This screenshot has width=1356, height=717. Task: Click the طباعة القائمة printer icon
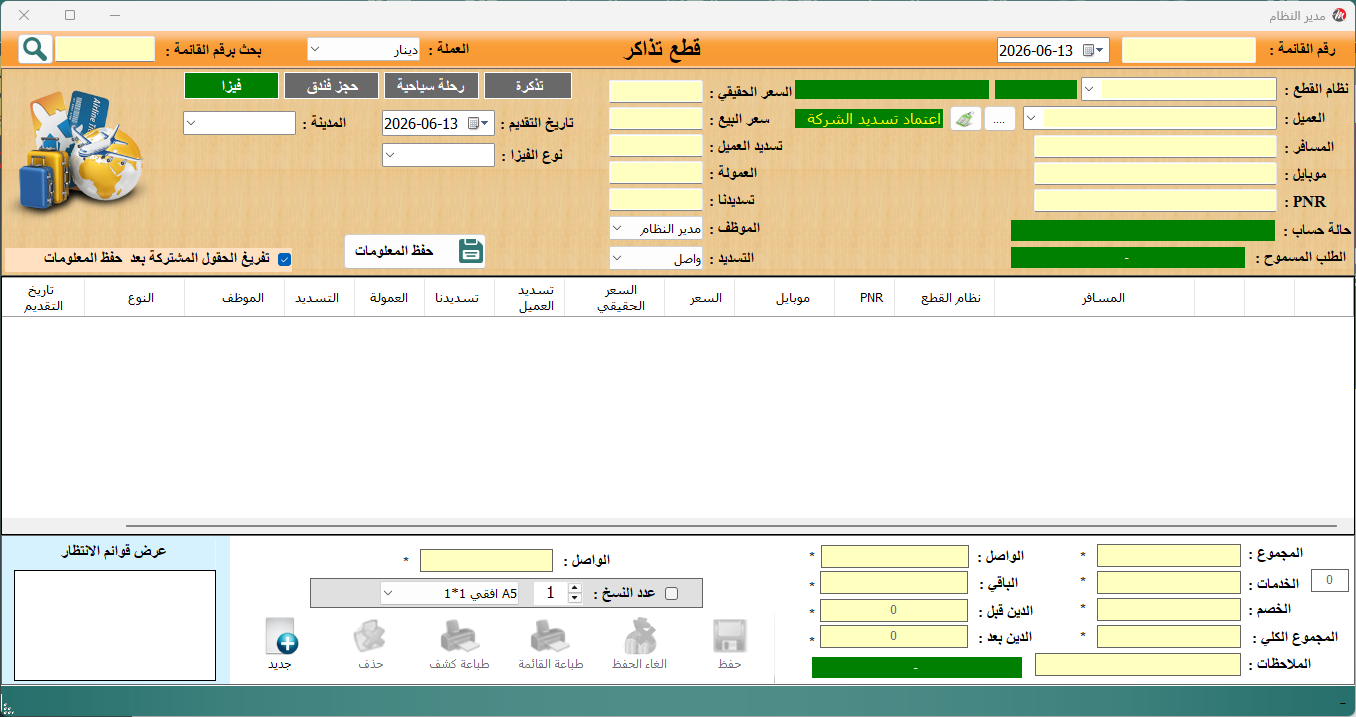coord(550,637)
